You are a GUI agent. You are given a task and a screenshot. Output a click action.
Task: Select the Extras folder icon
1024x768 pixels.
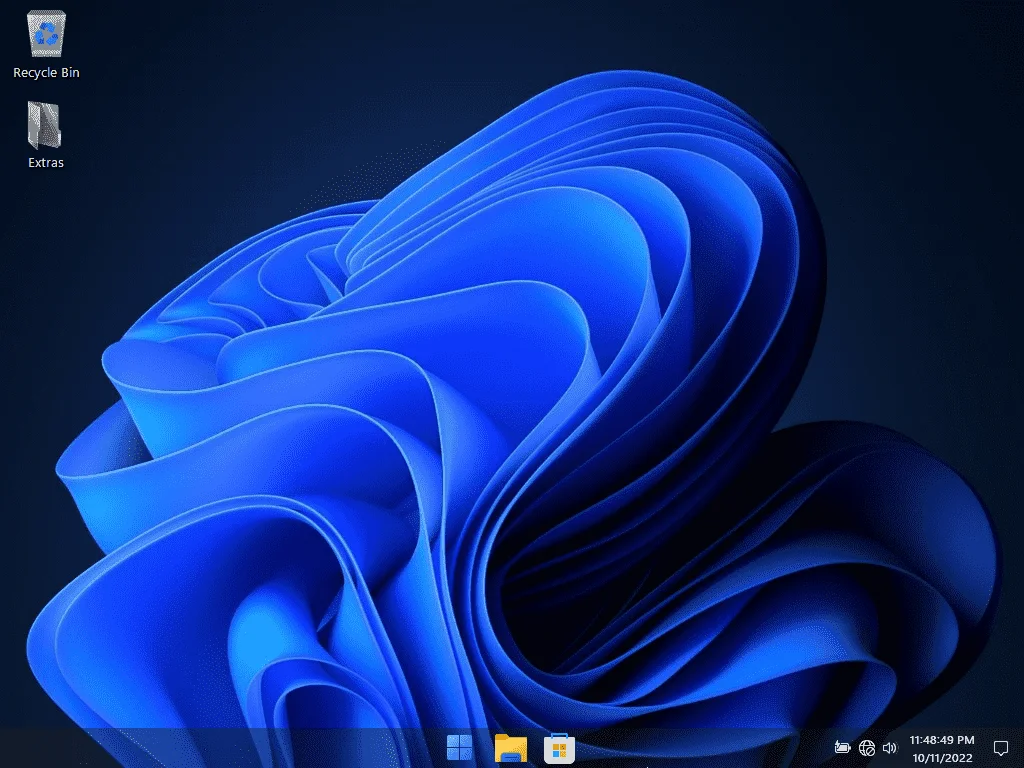pyautogui.click(x=44, y=125)
